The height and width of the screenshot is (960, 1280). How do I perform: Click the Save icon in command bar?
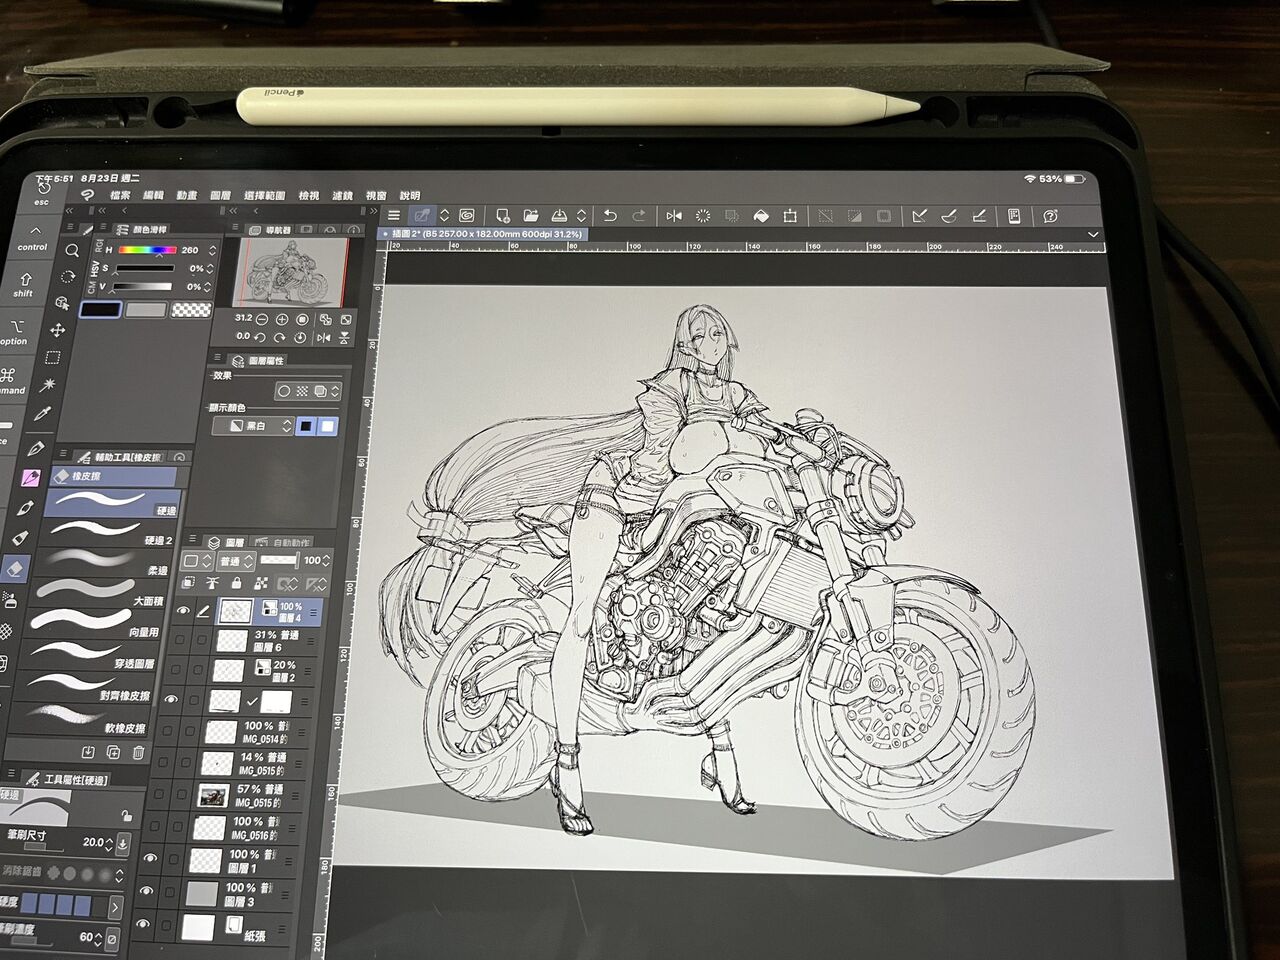click(x=560, y=215)
